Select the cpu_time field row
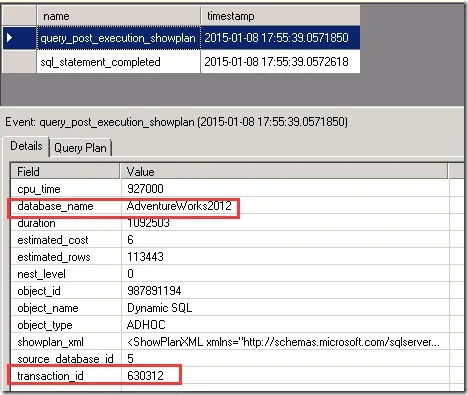468x395 pixels. tap(230, 189)
